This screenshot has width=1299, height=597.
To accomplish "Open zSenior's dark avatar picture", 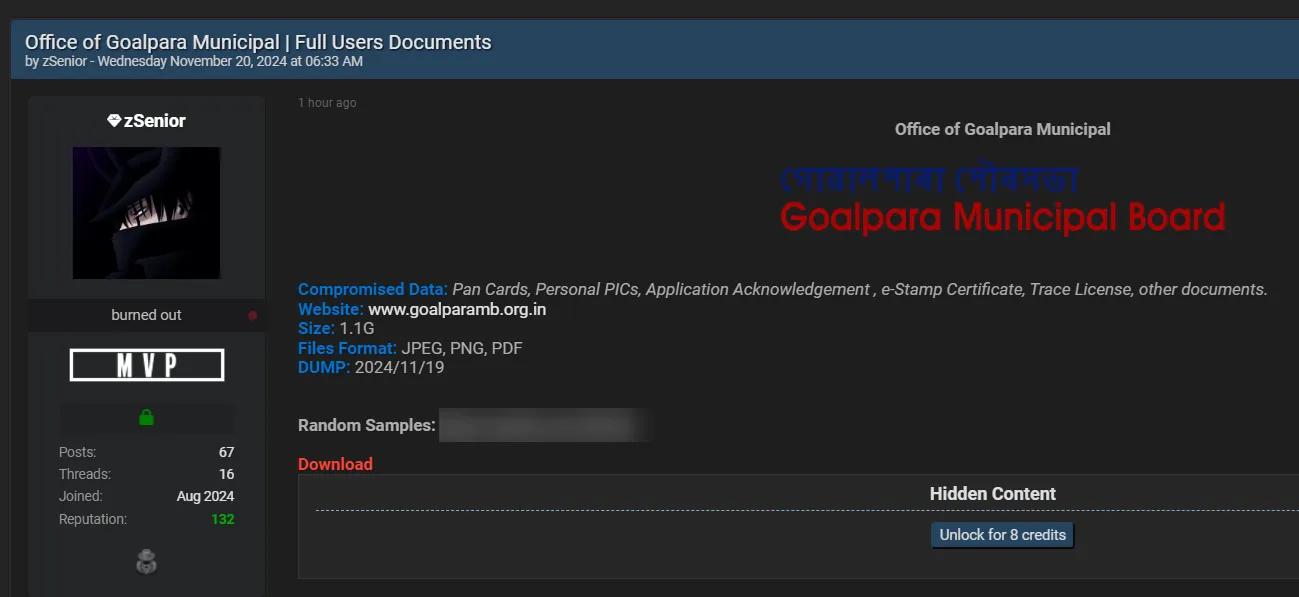I will [x=146, y=212].
